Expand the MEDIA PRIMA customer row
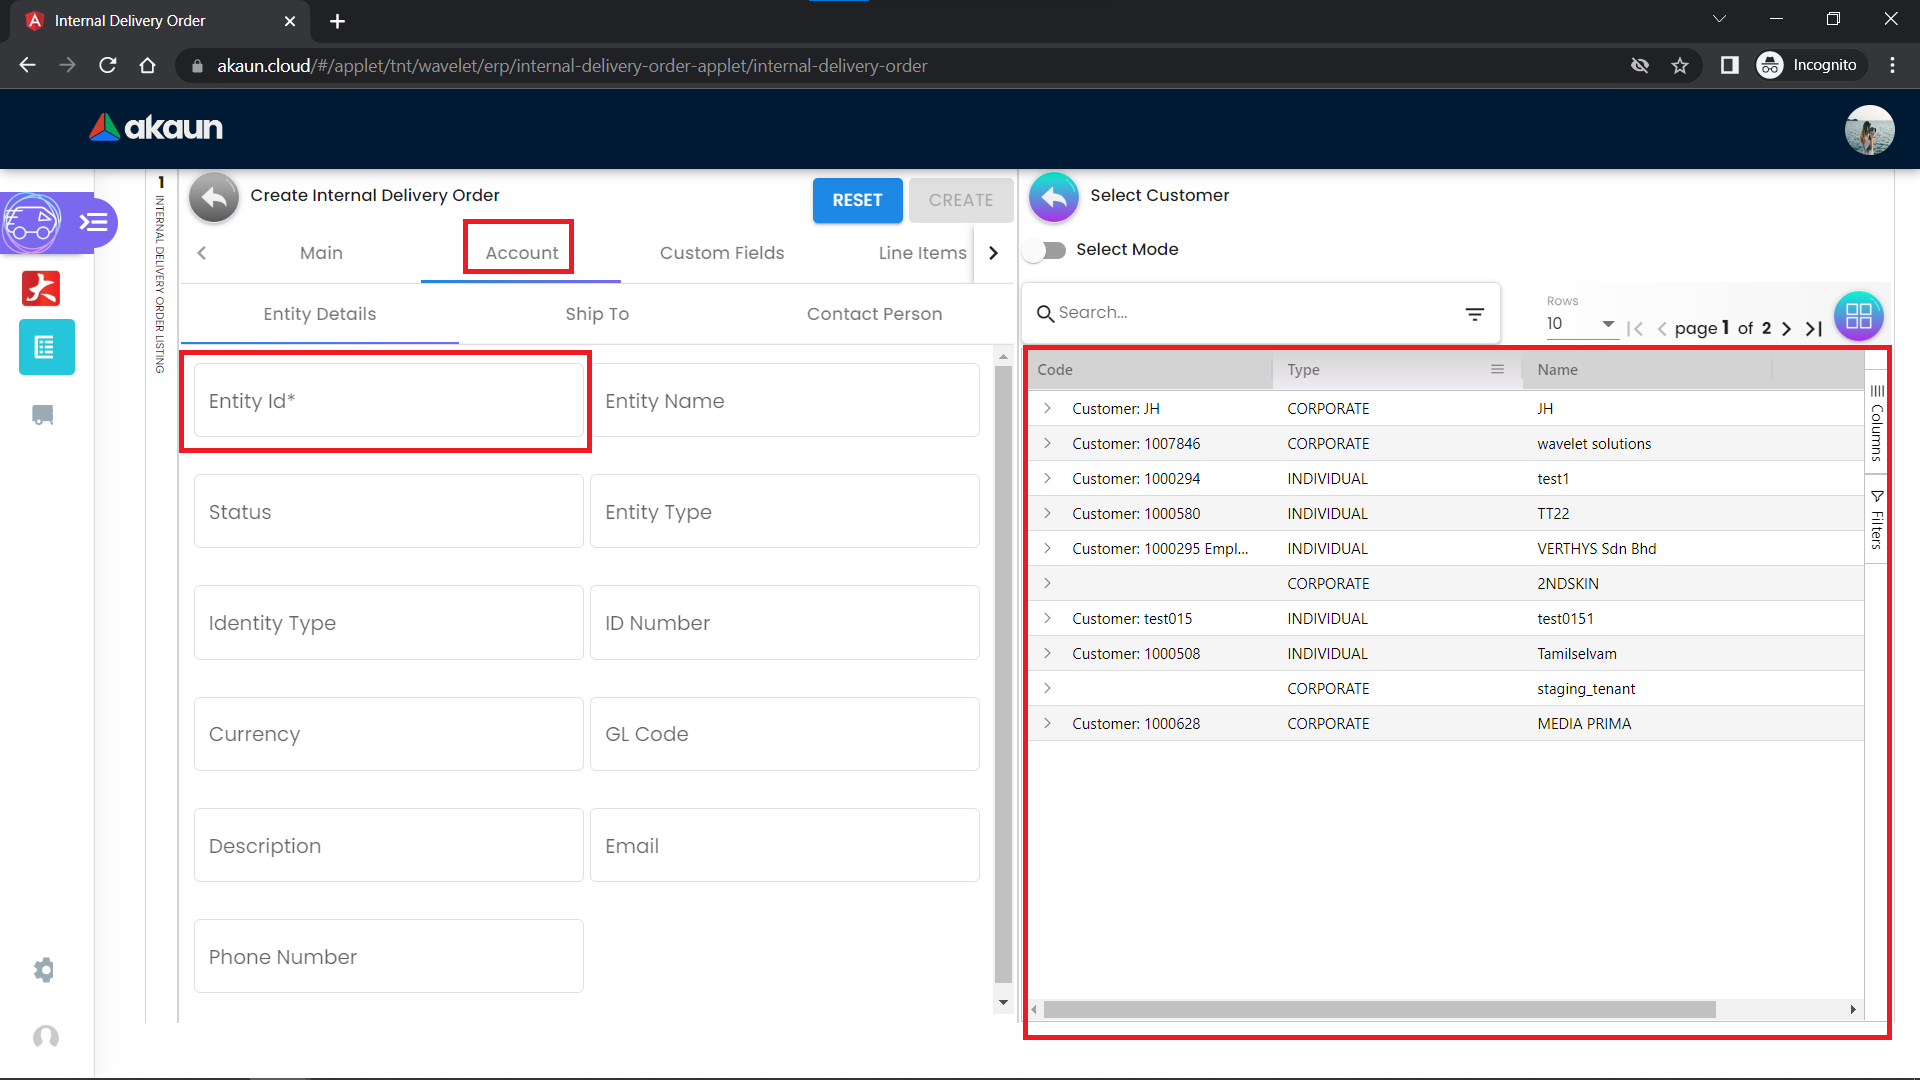 tap(1047, 723)
